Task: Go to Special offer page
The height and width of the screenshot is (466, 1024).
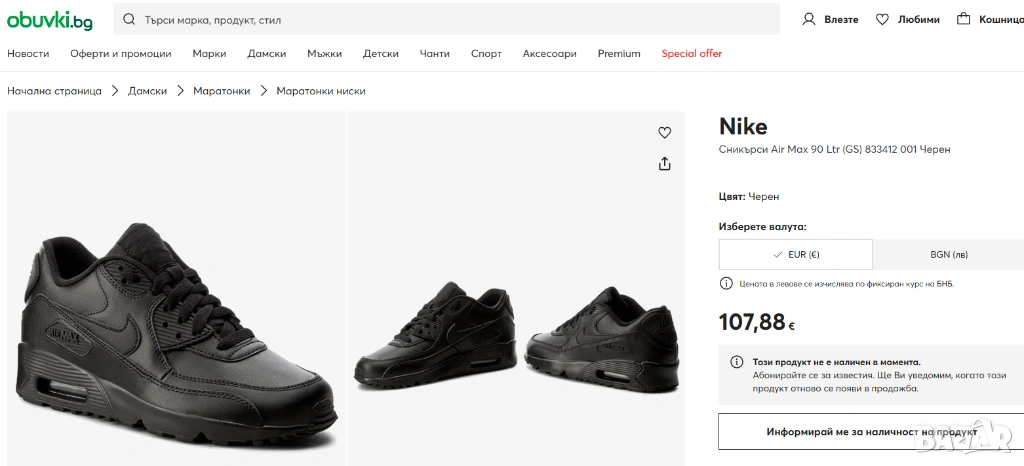Action: click(691, 54)
